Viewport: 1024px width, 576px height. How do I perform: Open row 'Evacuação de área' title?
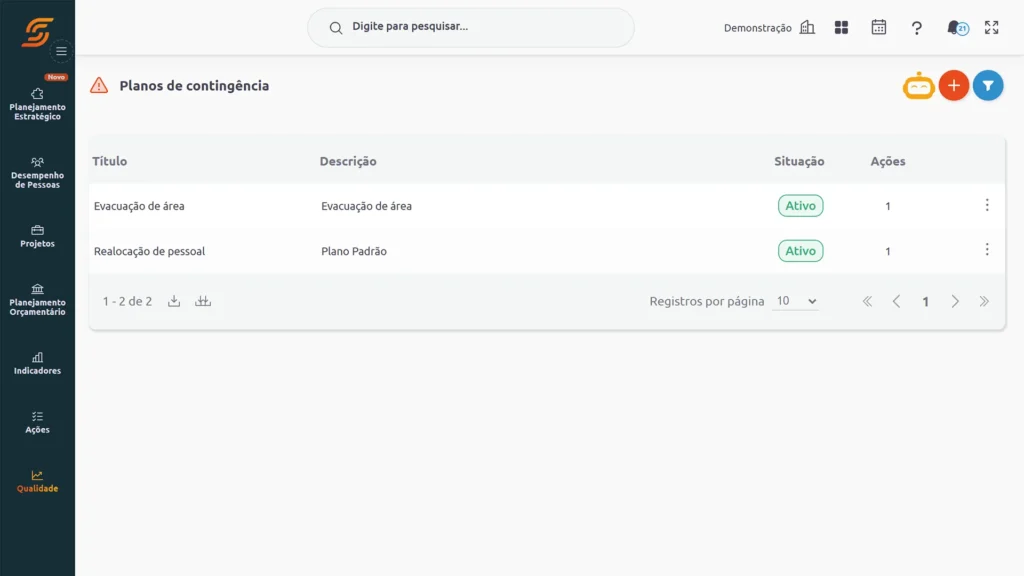139,206
